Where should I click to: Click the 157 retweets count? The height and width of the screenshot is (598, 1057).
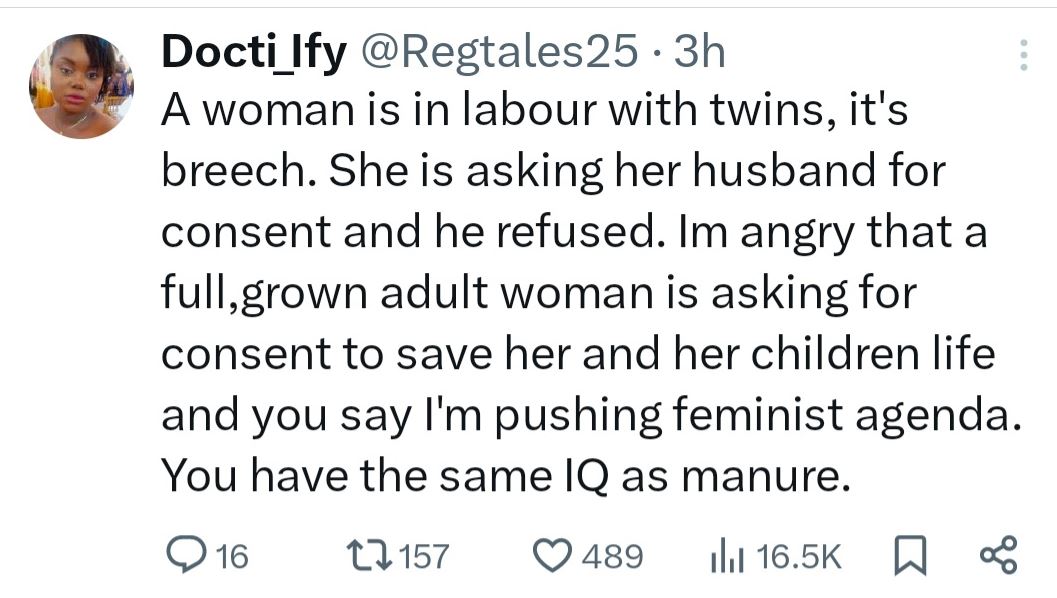[424, 556]
